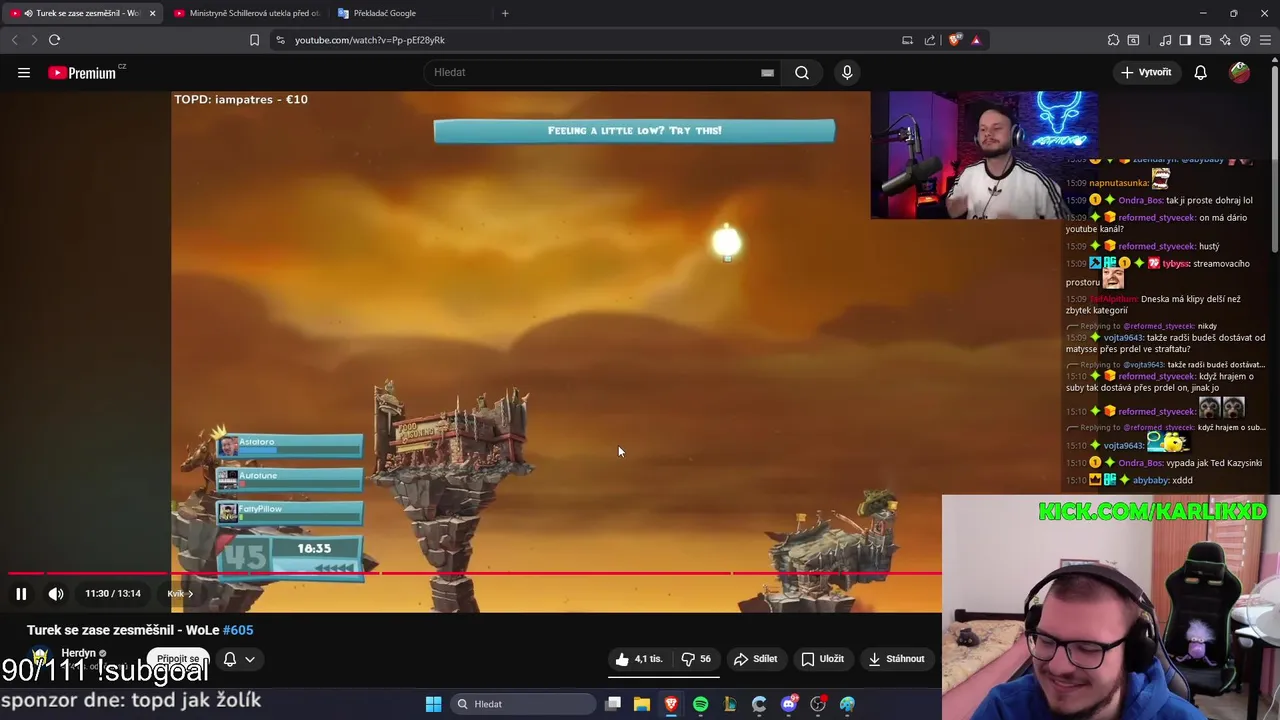Click the YouTube search magnifier button

tap(802, 72)
